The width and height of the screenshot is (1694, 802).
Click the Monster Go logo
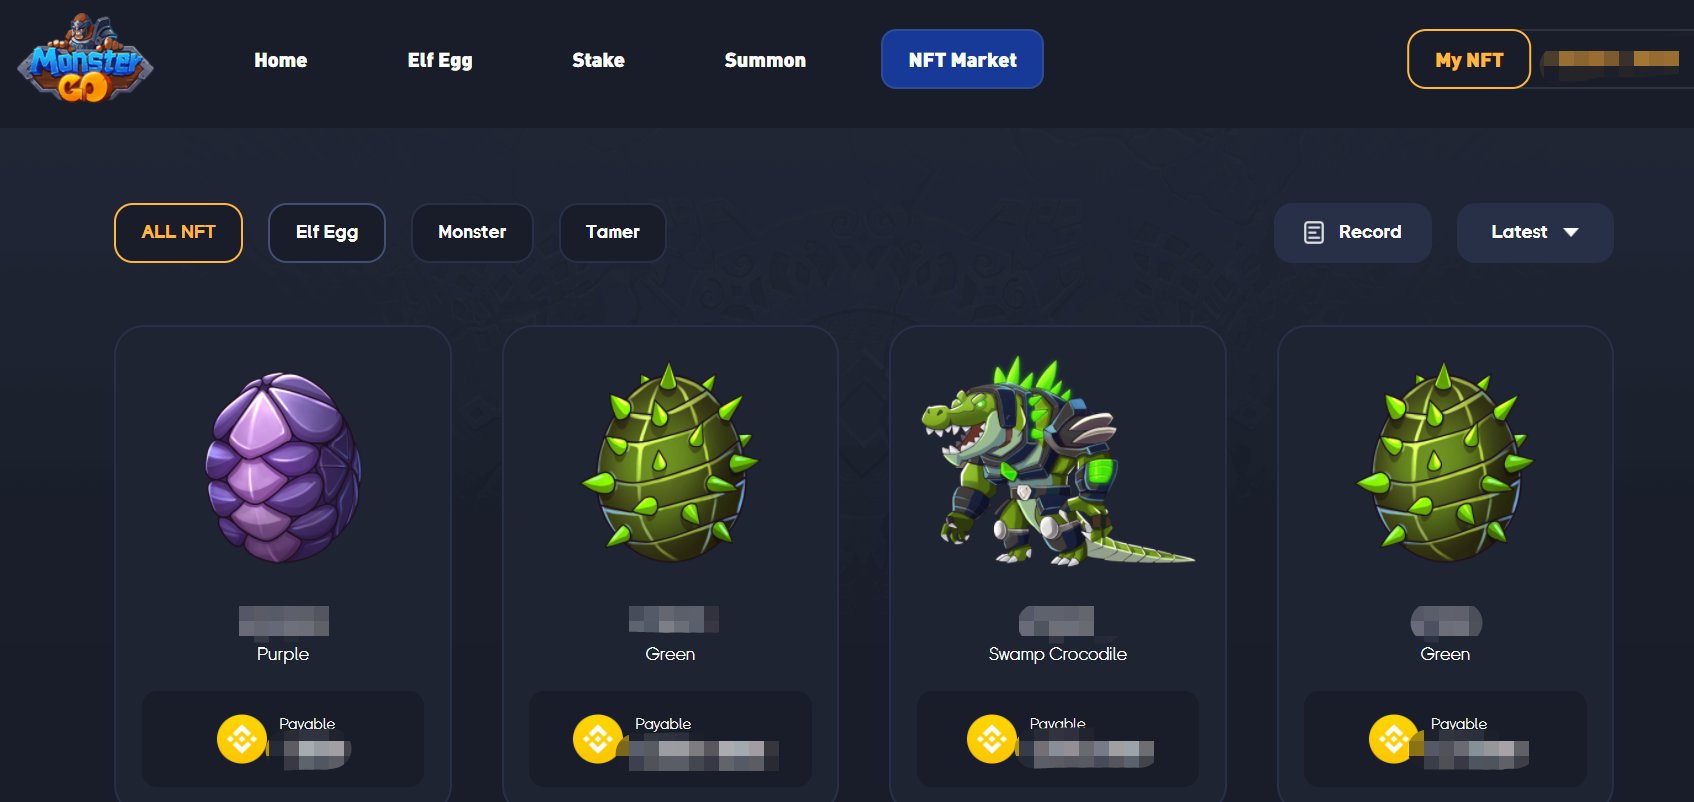[x=85, y=59]
